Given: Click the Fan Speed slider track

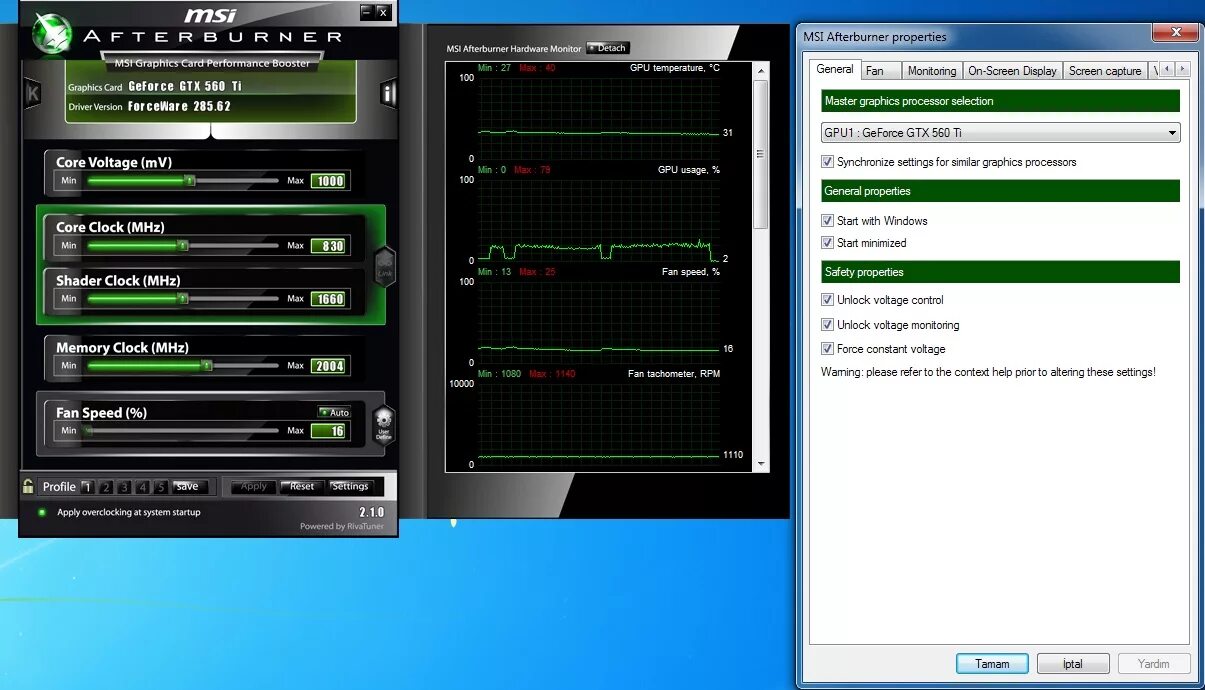Looking at the screenshot, I should tap(182, 431).
